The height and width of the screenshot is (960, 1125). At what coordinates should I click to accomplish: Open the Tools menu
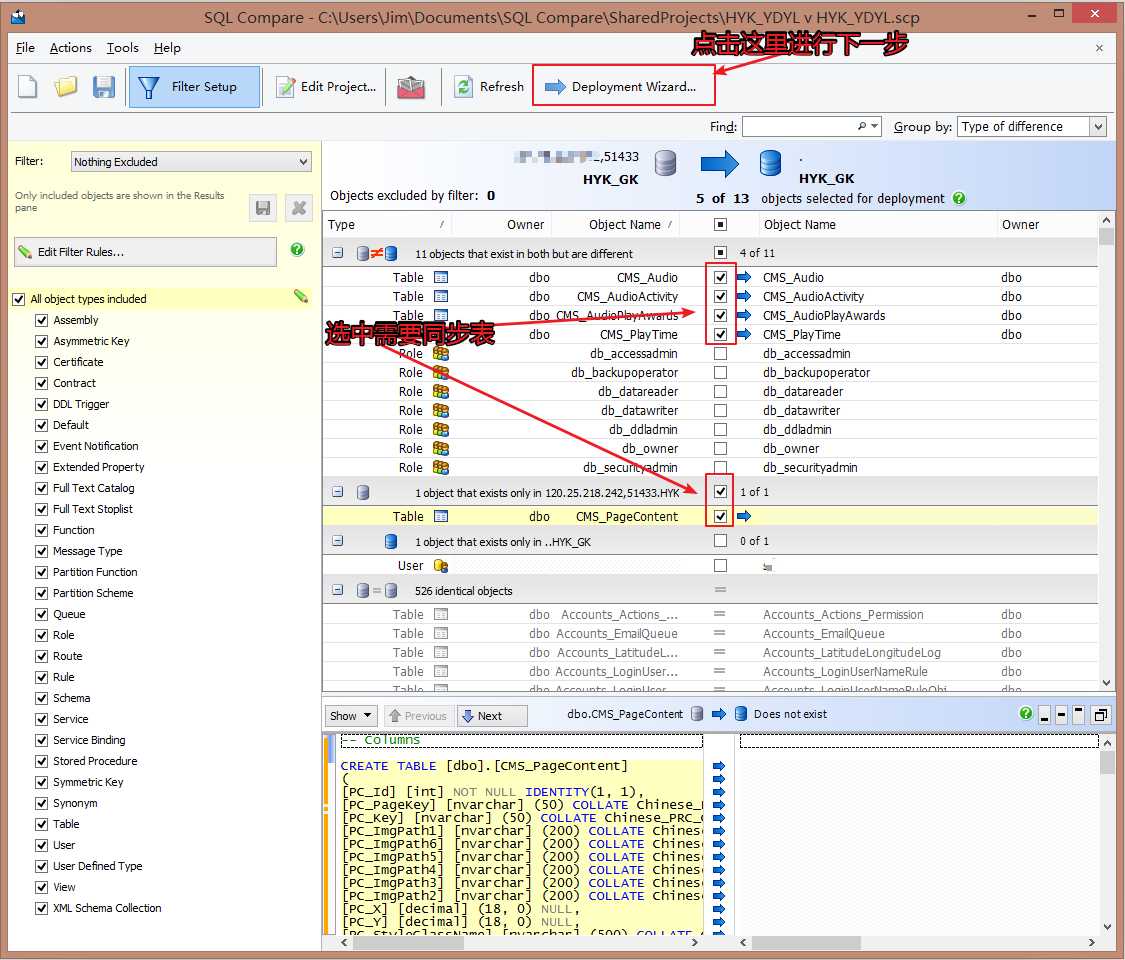(x=123, y=48)
